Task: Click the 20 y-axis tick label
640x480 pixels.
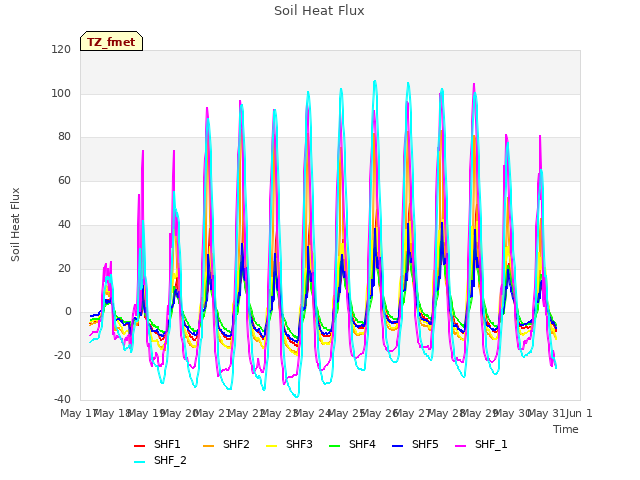Action: point(64,269)
